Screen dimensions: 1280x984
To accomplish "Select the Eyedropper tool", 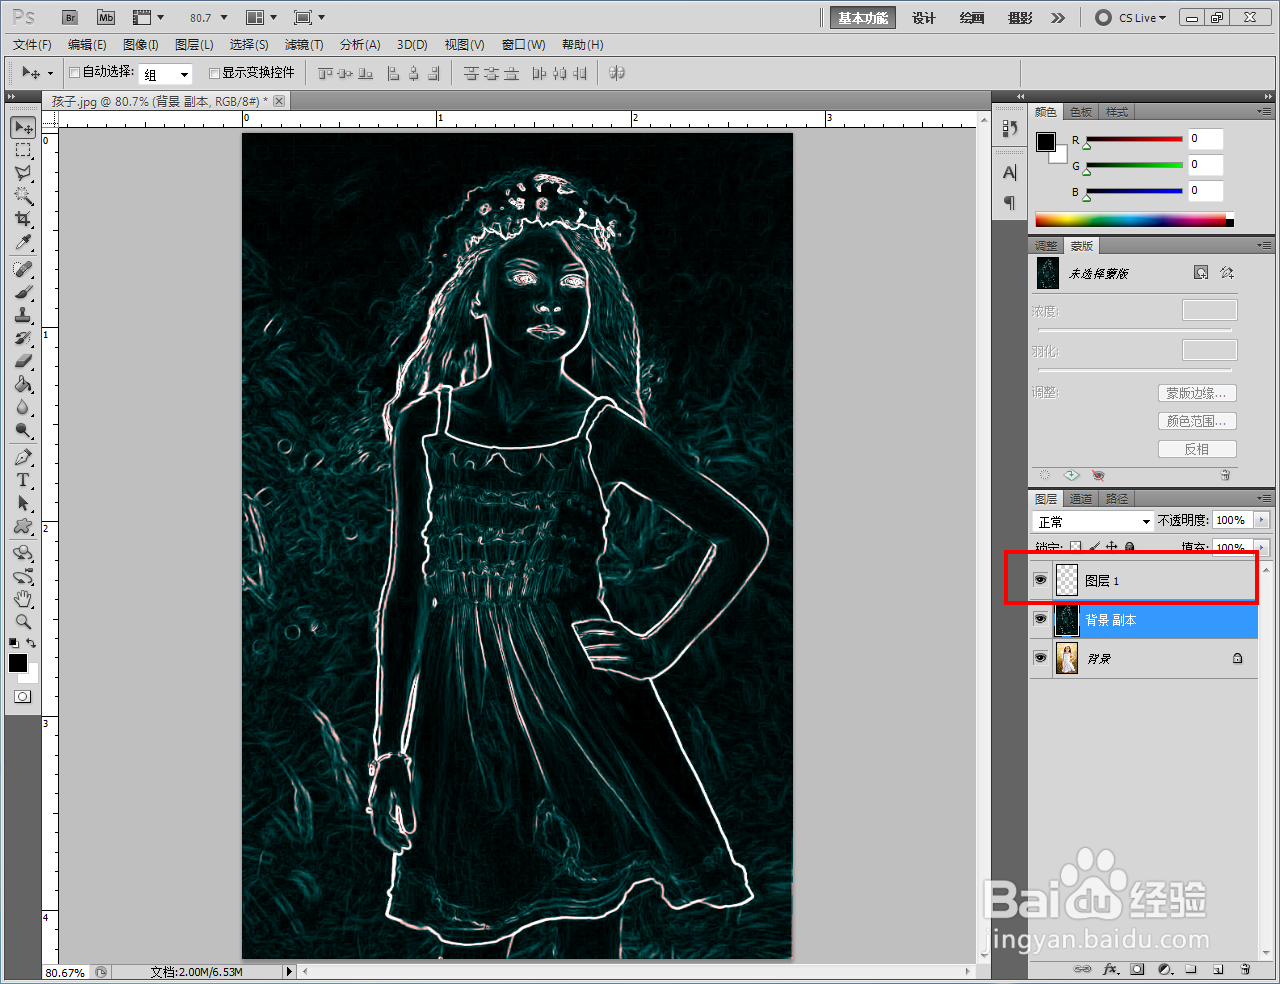I will (x=23, y=242).
